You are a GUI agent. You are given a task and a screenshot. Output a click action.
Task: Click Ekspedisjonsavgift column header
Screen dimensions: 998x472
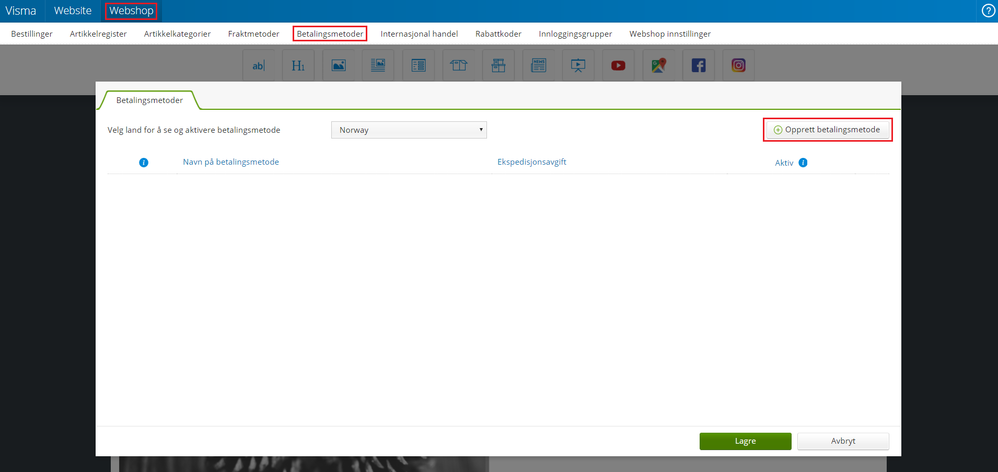532,162
